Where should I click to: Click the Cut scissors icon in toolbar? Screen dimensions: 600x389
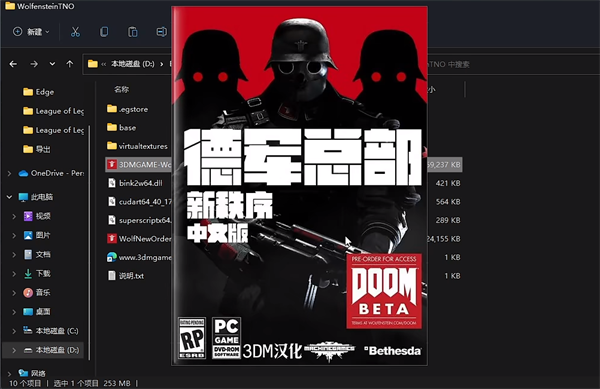pos(75,32)
